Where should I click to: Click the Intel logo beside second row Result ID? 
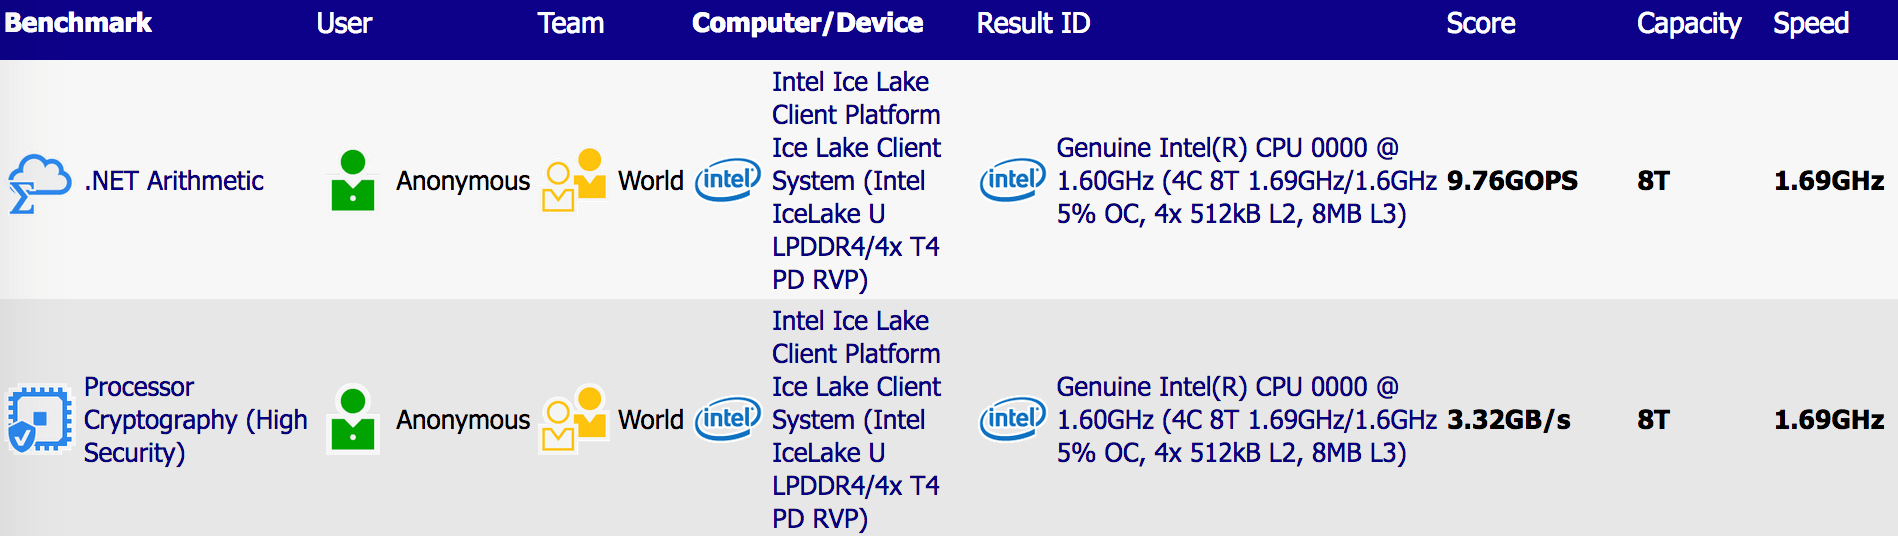coord(1012,419)
